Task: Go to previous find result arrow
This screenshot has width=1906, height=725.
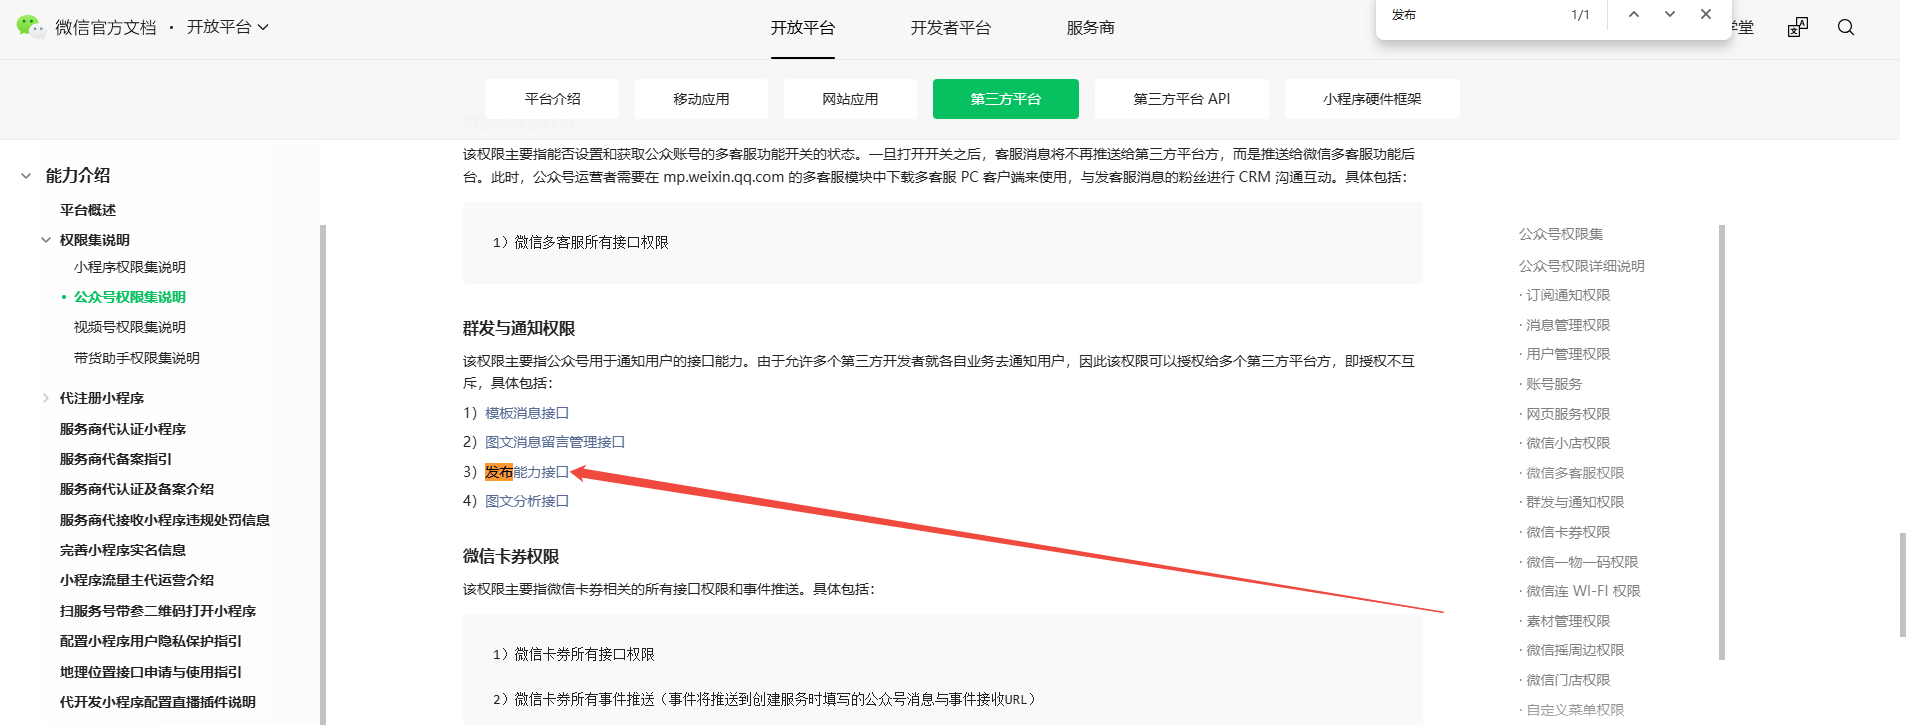Action: pyautogui.click(x=1634, y=14)
